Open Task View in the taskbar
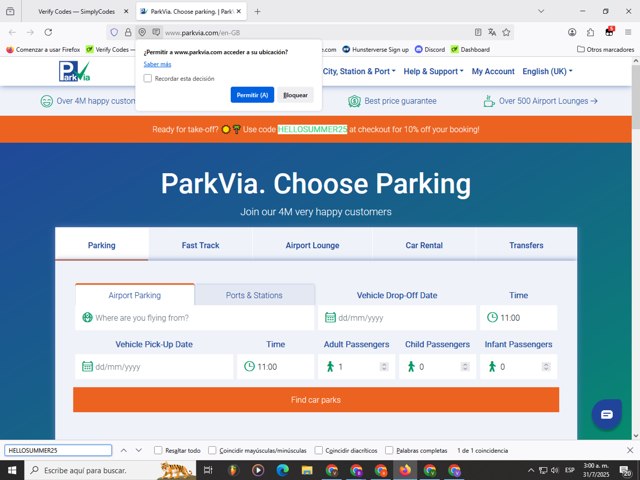Viewport: 640px width, 480px height. click(x=208, y=470)
